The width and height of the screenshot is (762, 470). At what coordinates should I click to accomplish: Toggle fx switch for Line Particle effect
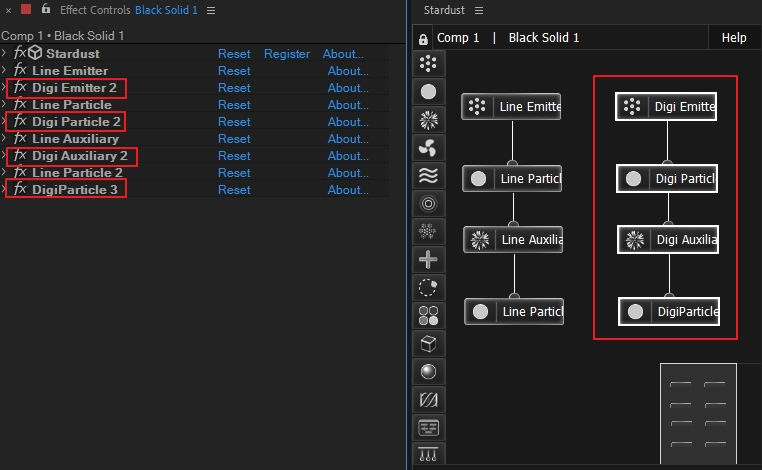[x=20, y=104]
